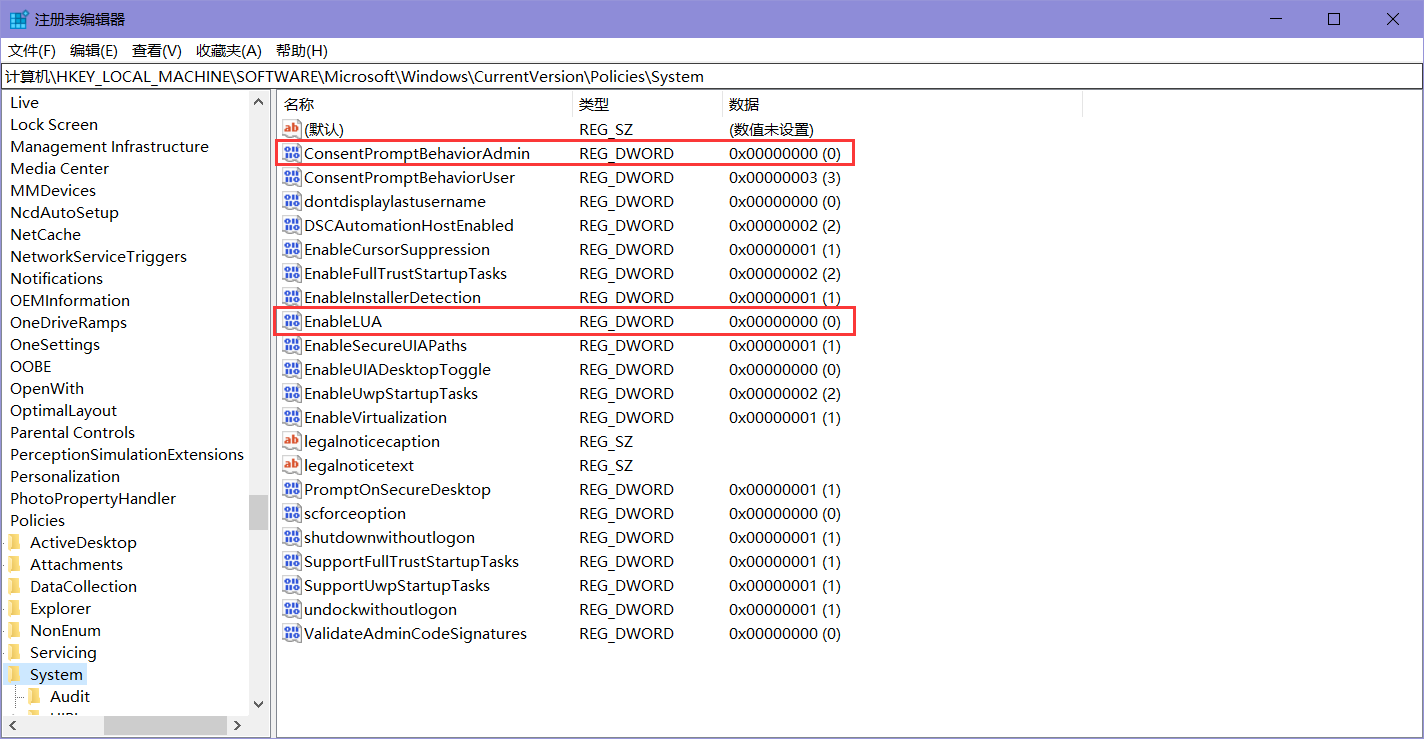The width and height of the screenshot is (1424, 739).
Task: Select the Notifications key in tree
Action: [x=56, y=279]
